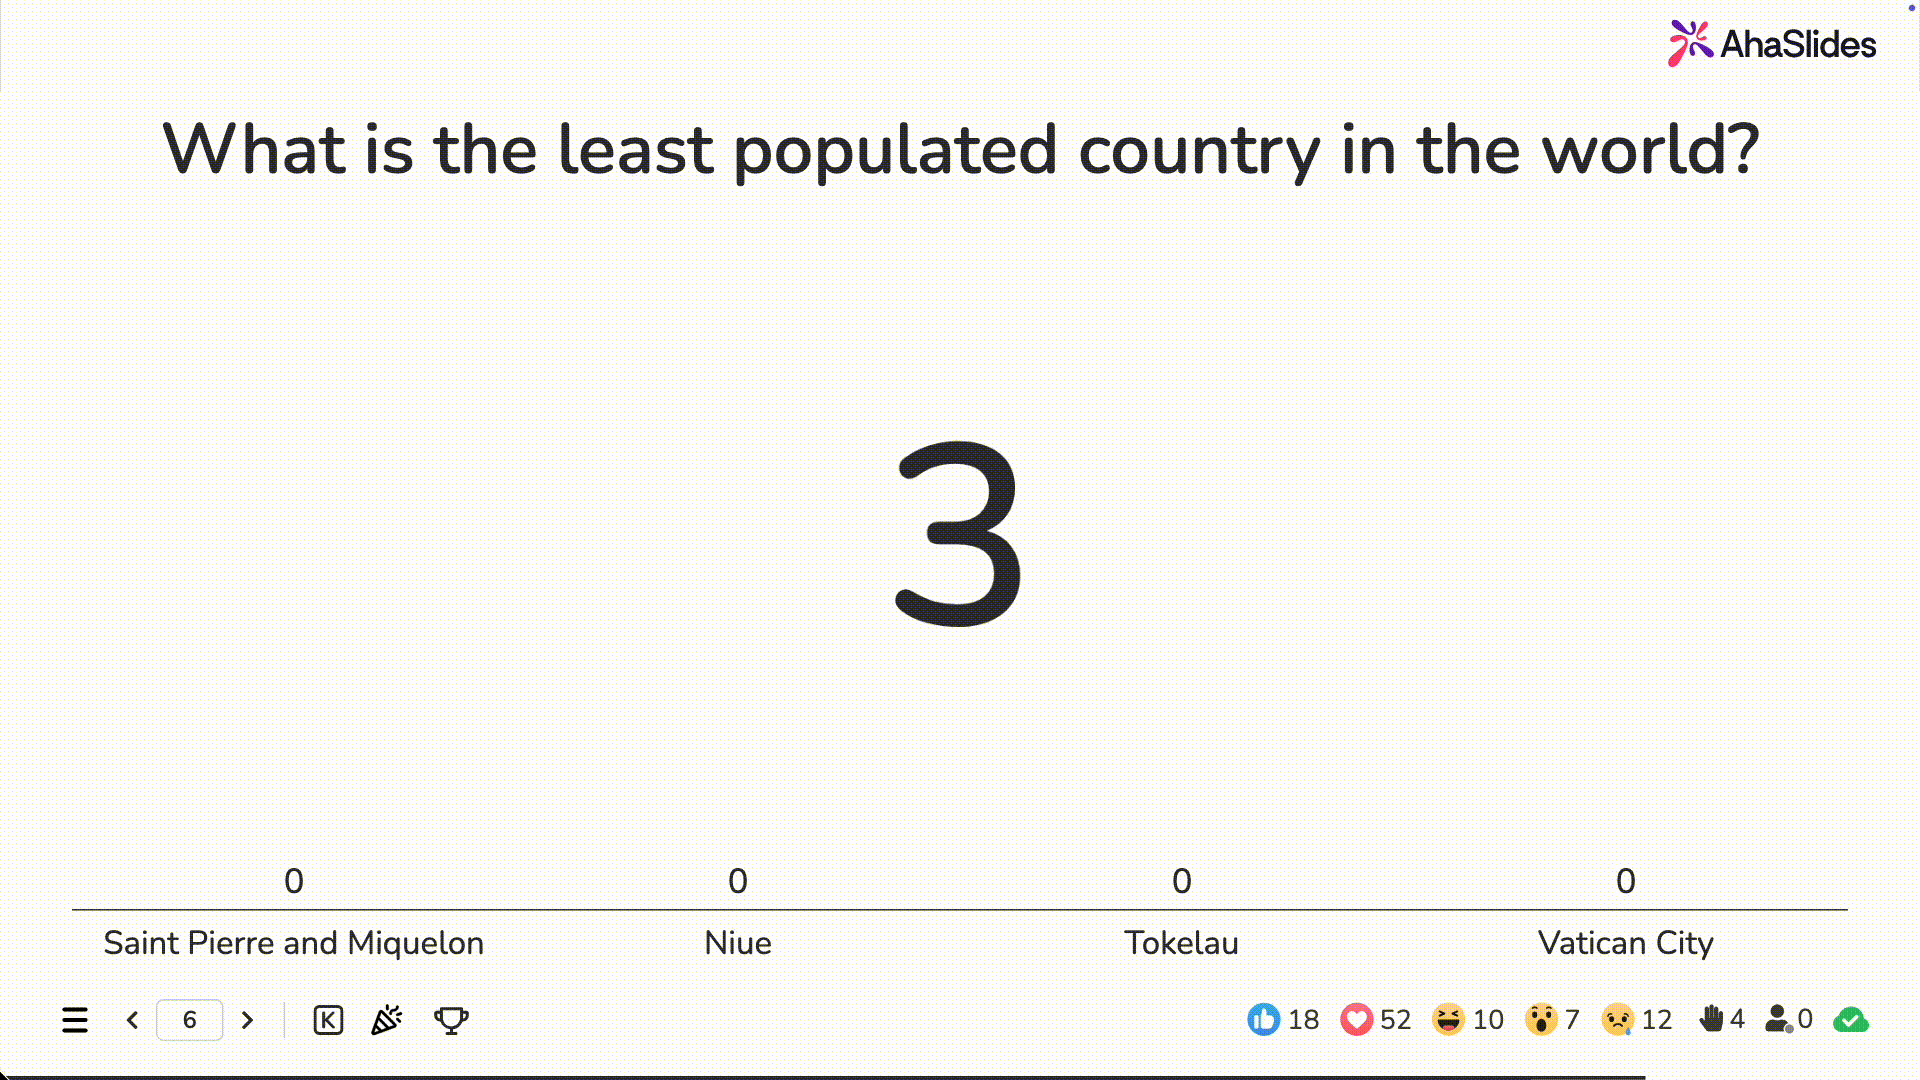Open the hamburger menu
The image size is (1920, 1080).
click(75, 1020)
